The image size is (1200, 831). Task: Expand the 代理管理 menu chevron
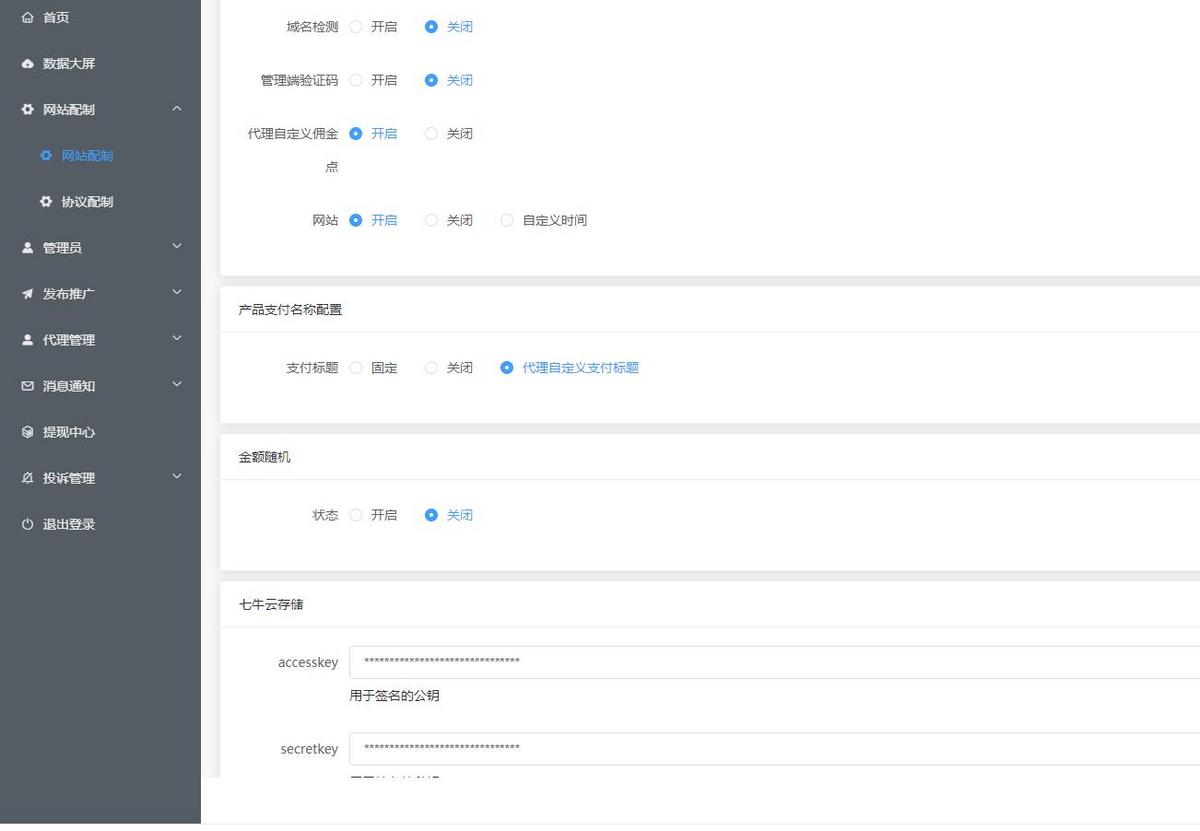click(177, 338)
